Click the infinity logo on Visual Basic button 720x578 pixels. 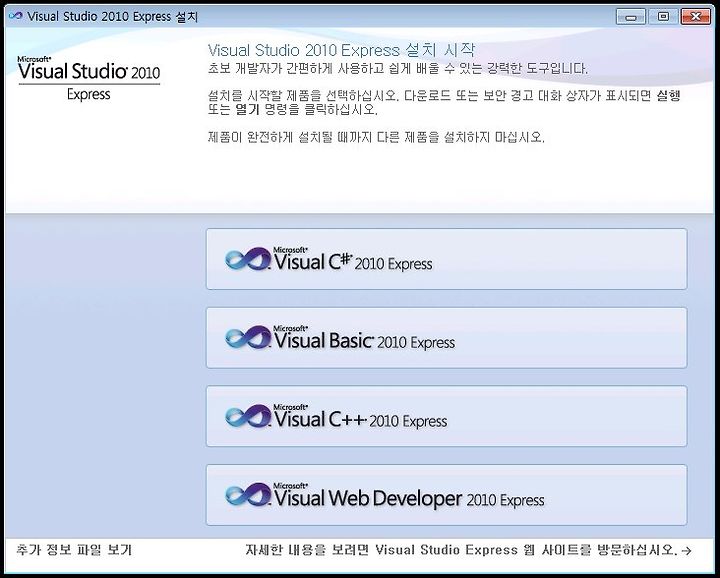coord(248,338)
